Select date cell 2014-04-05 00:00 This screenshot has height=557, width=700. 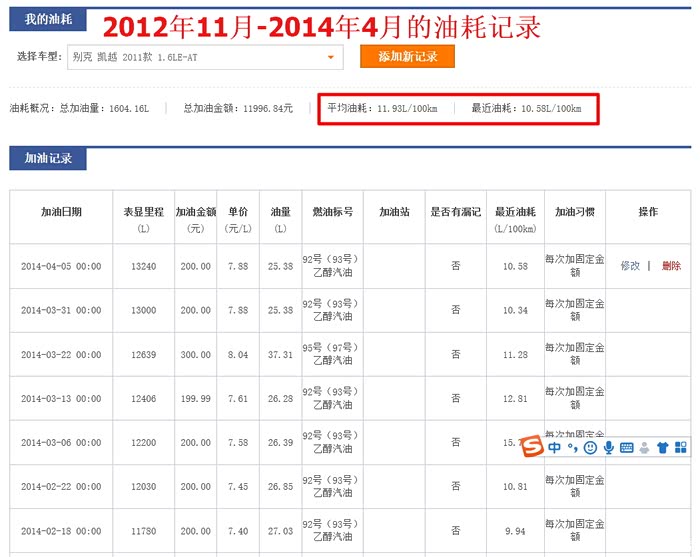click(x=61, y=266)
